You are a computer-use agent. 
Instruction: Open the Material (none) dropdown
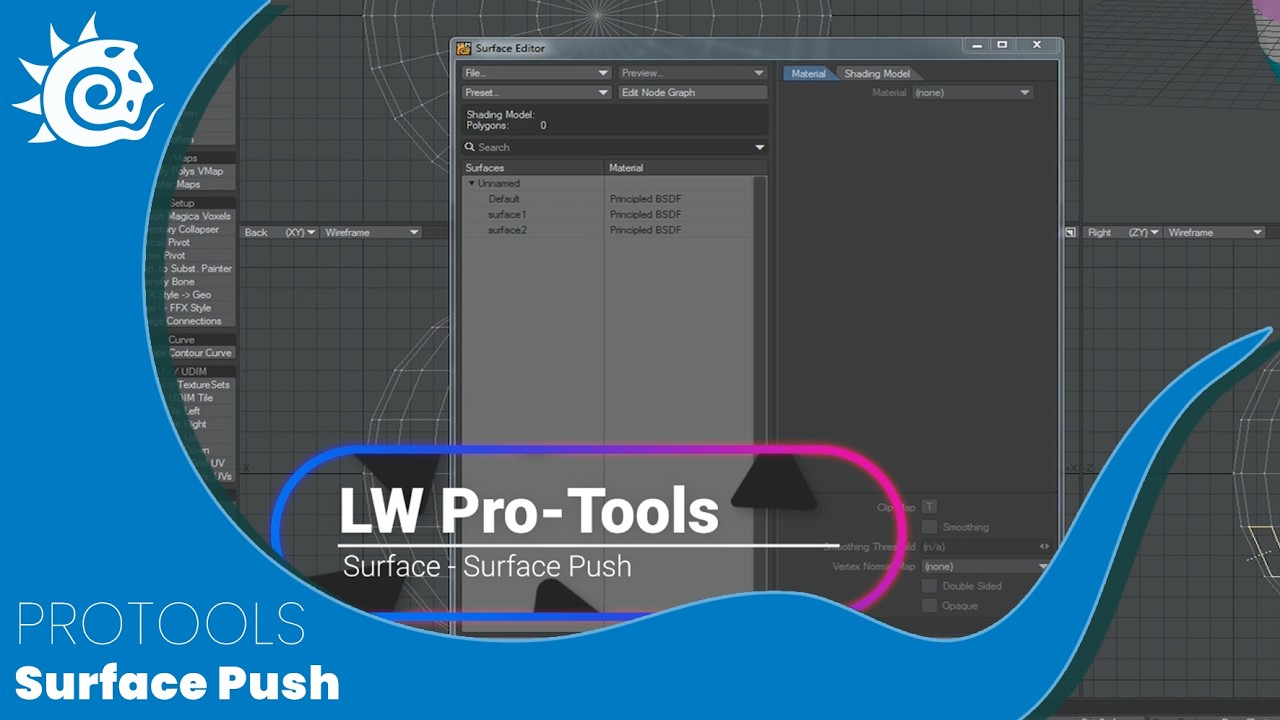click(x=972, y=92)
